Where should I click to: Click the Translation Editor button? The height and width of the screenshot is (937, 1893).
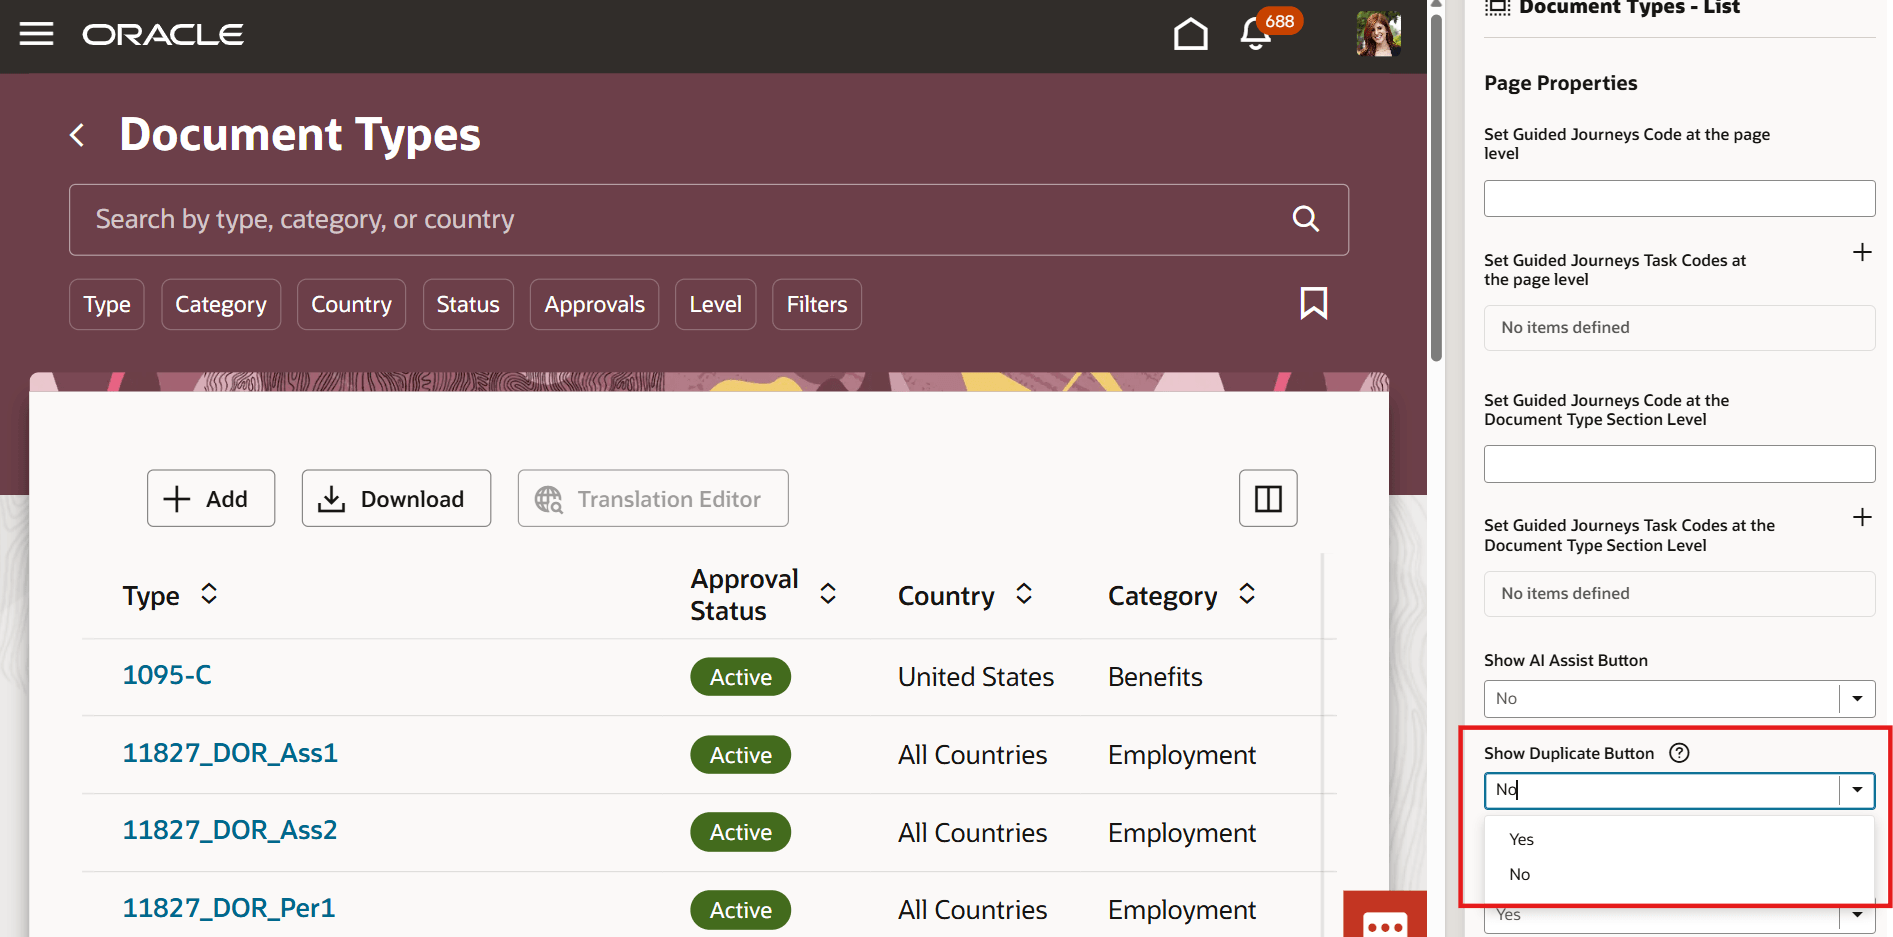point(653,498)
